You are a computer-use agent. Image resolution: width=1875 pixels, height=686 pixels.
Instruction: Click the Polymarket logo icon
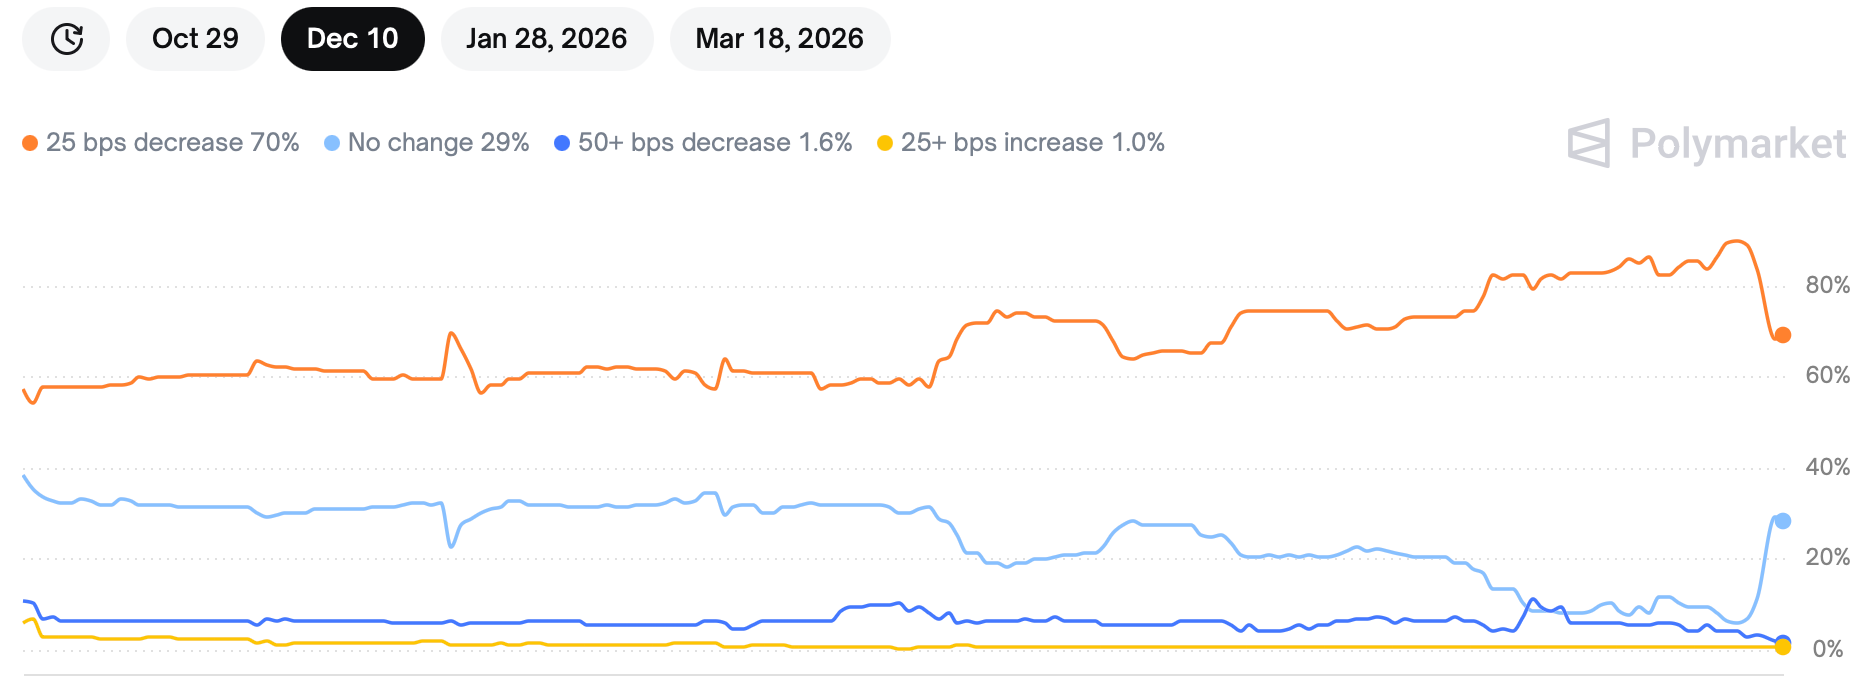point(1589,143)
